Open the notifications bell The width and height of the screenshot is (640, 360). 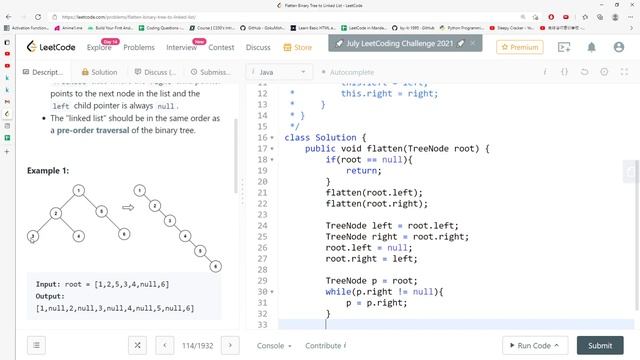591,47
